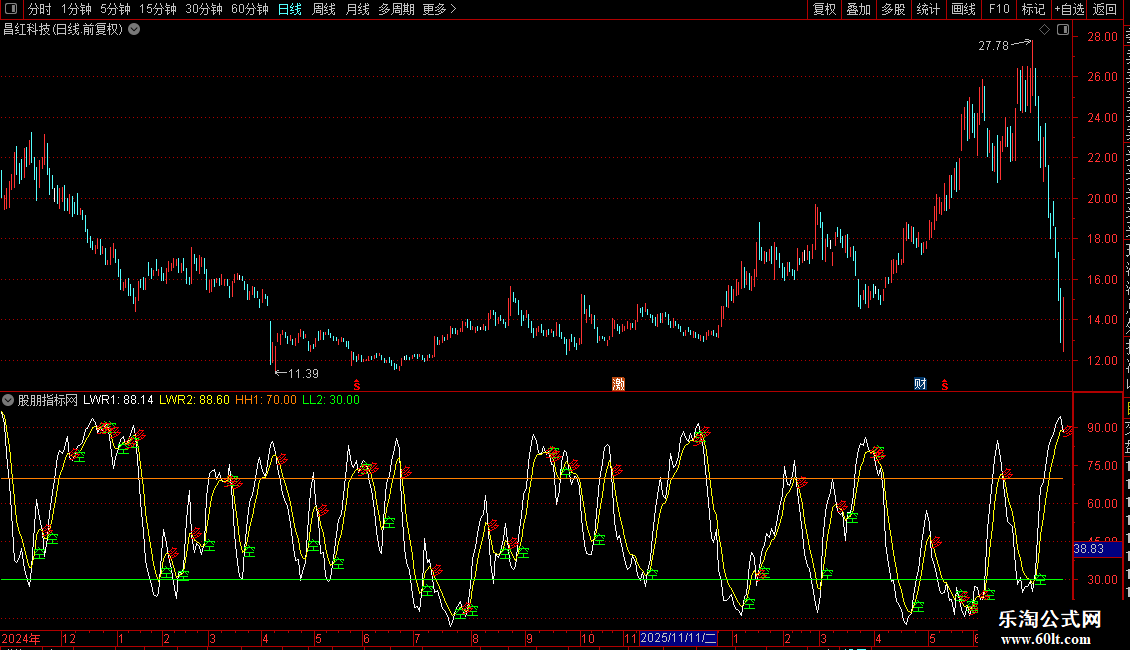Open the 画线 drawing tools
The height and width of the screenshot is (650, 1130).
[x=964, y=9]
